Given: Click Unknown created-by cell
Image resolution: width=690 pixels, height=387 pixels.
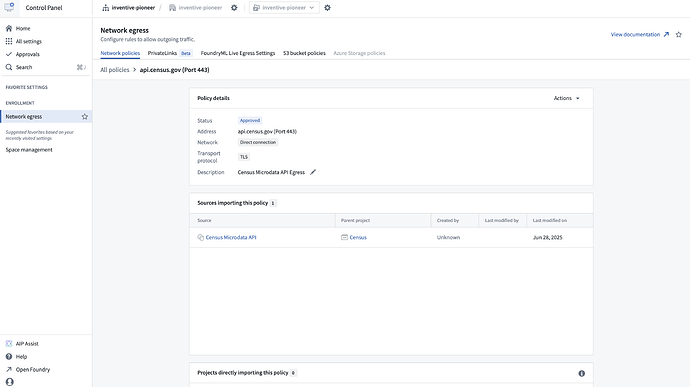Looking at the screenshot, I should [x=448, y=237].
